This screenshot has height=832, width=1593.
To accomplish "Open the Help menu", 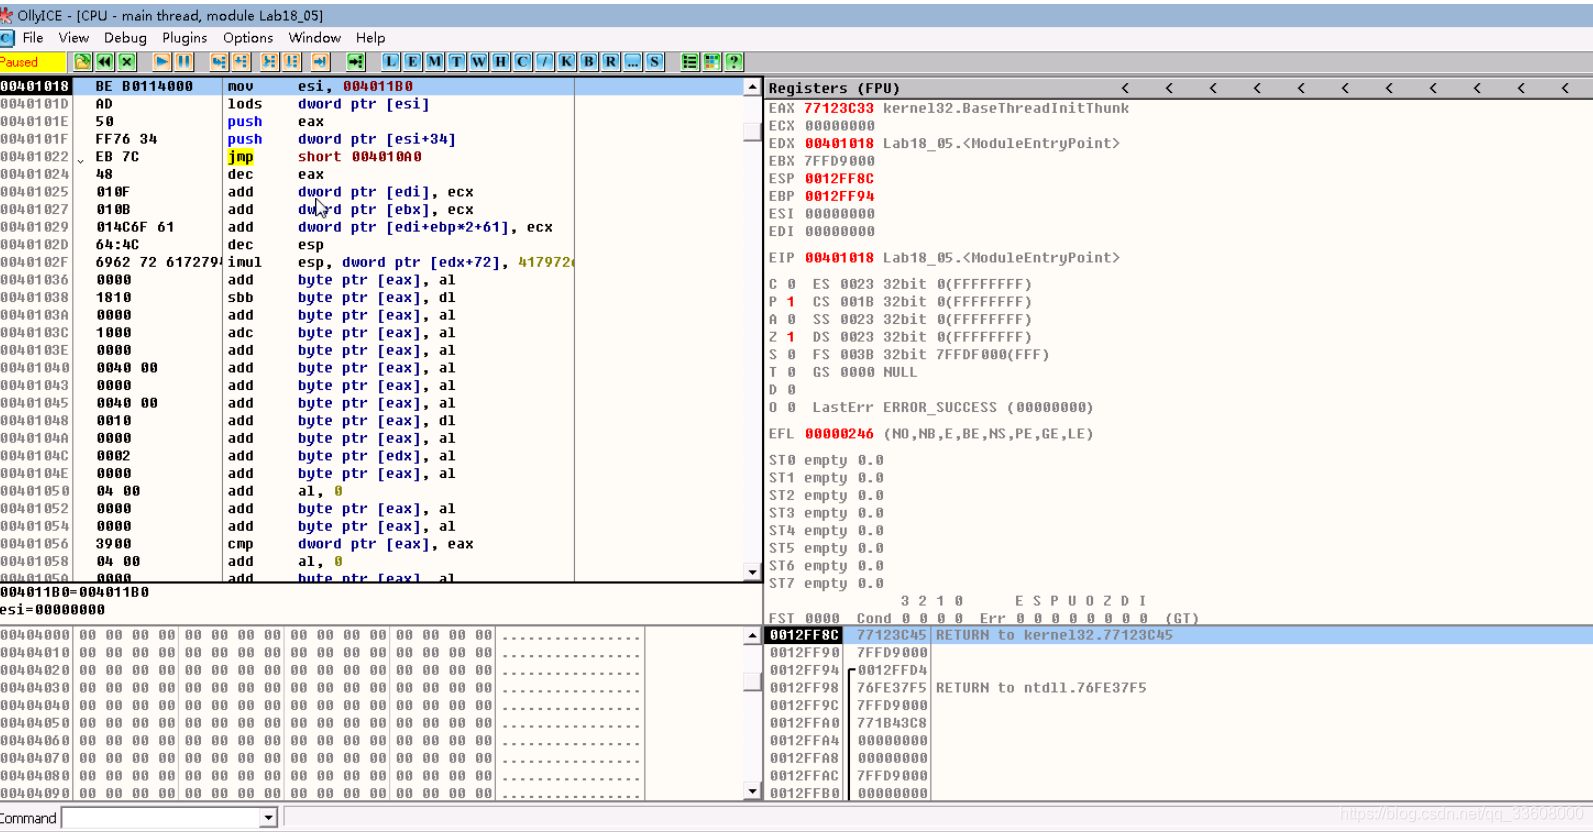I will click(x=370, y=38).
